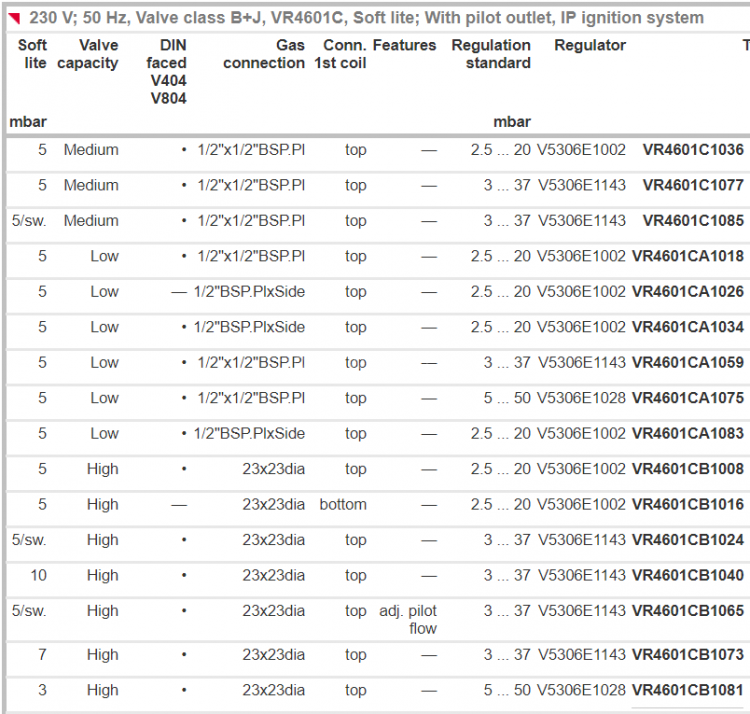Viewport: 750px width, 714px height.
Task: Click the DIN faced V404 V804 header
Action: click(x=166, y=71)
